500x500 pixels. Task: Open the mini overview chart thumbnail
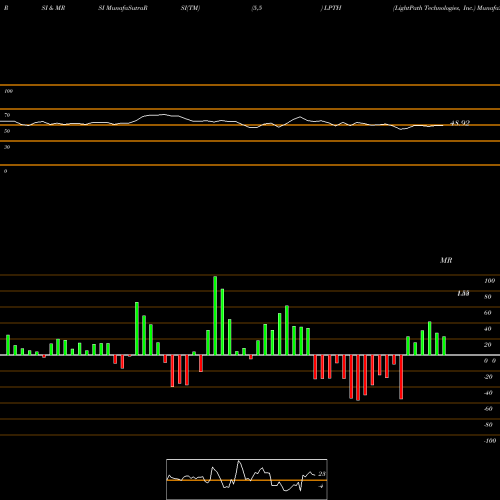(247, 479)
